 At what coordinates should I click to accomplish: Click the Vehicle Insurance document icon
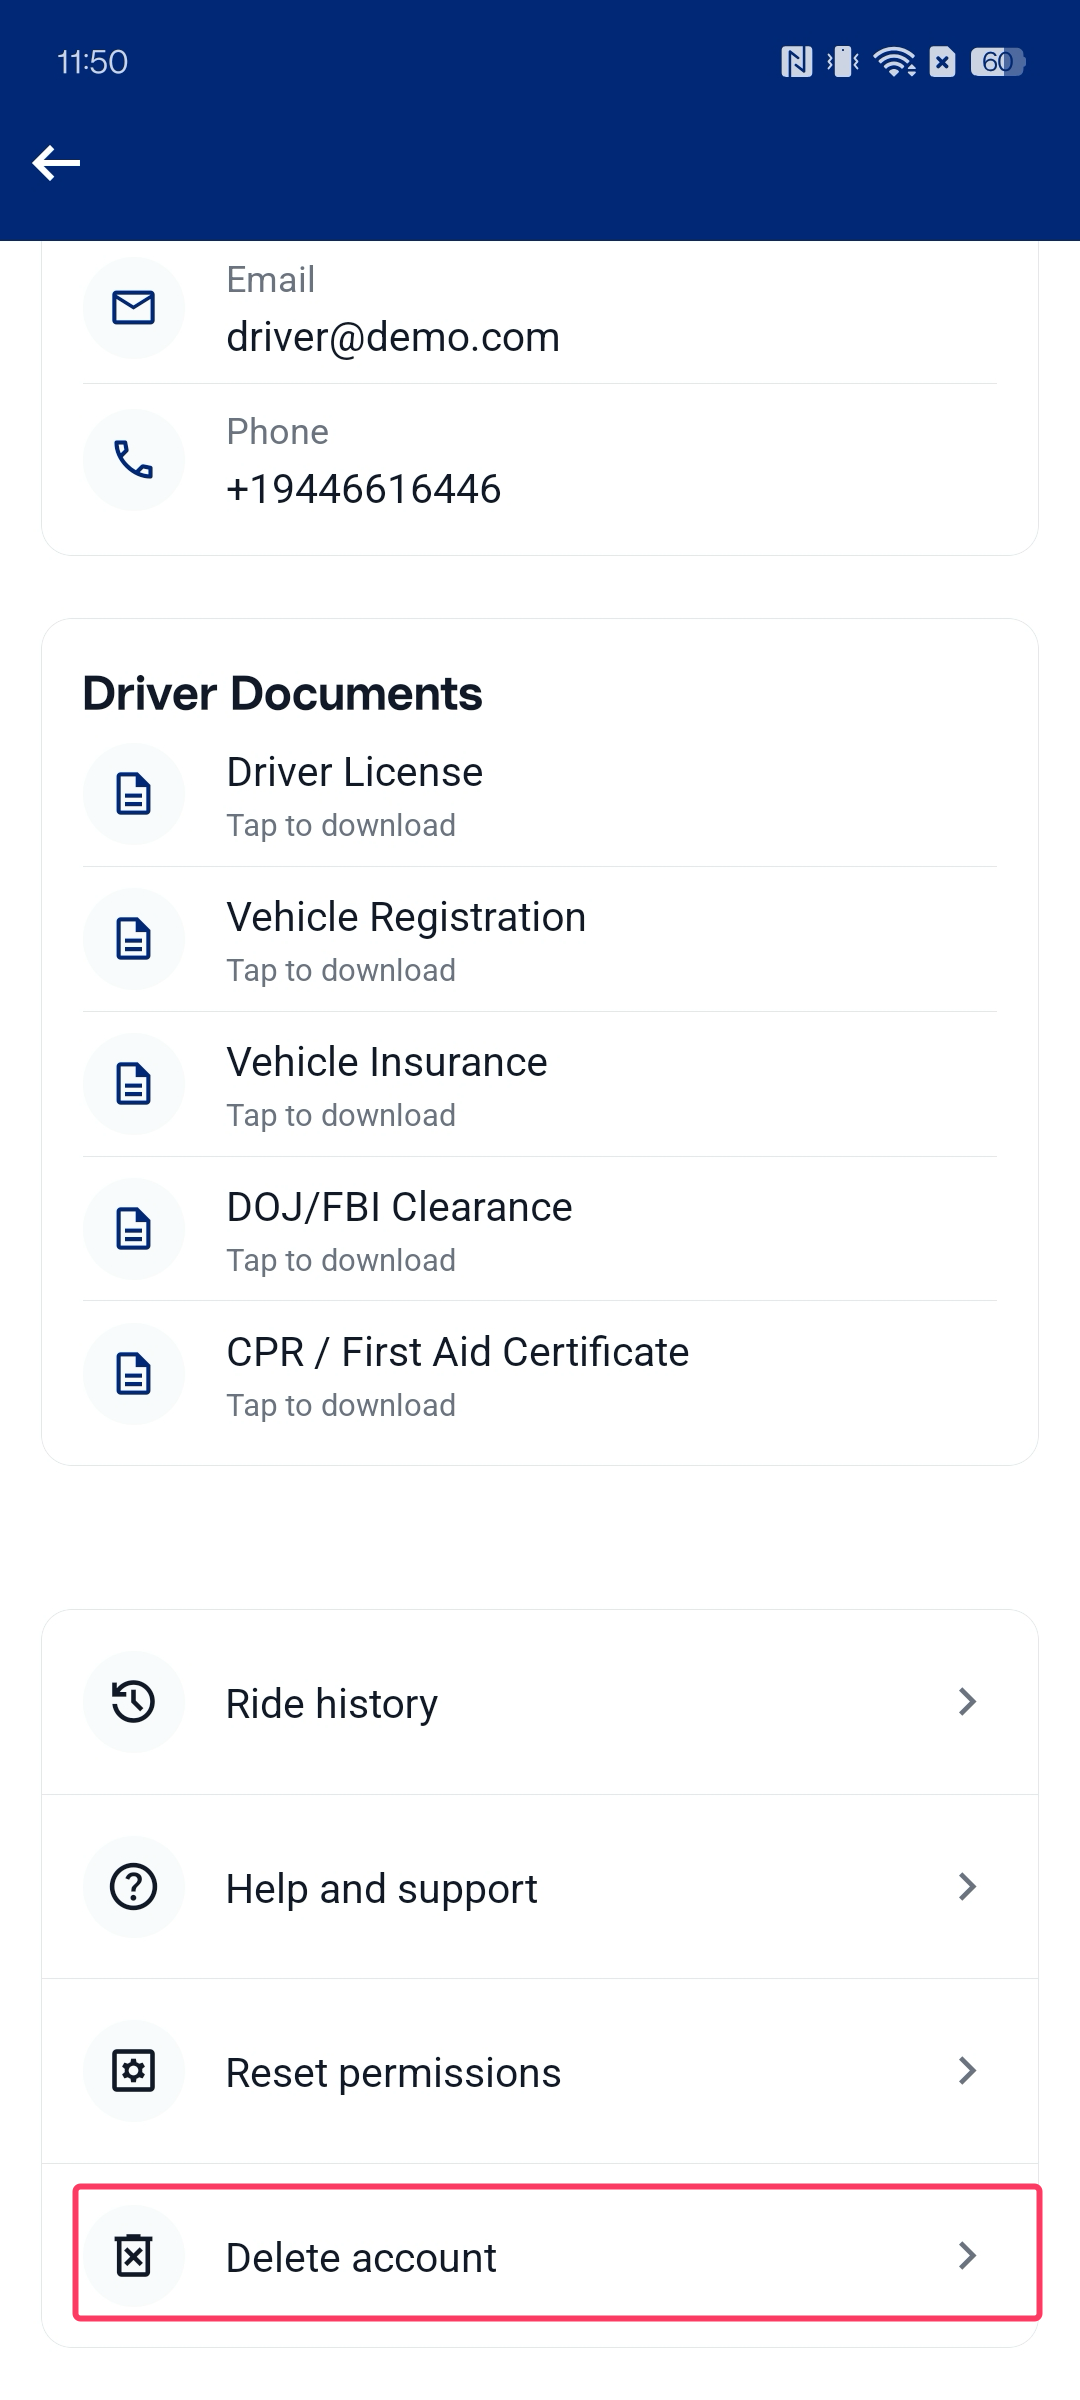(133, 1083)
